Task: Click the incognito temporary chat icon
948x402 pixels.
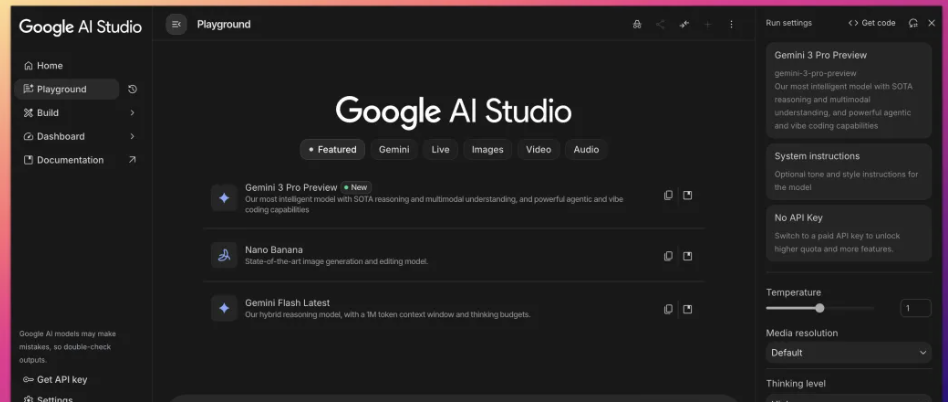Action: (x=637, y=24)
